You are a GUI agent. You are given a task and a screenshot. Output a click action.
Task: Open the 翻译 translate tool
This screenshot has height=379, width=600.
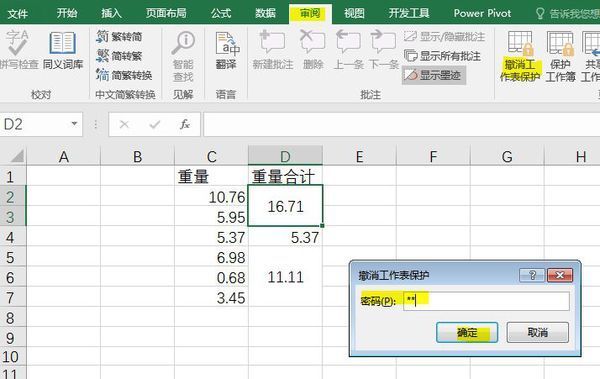226,51
